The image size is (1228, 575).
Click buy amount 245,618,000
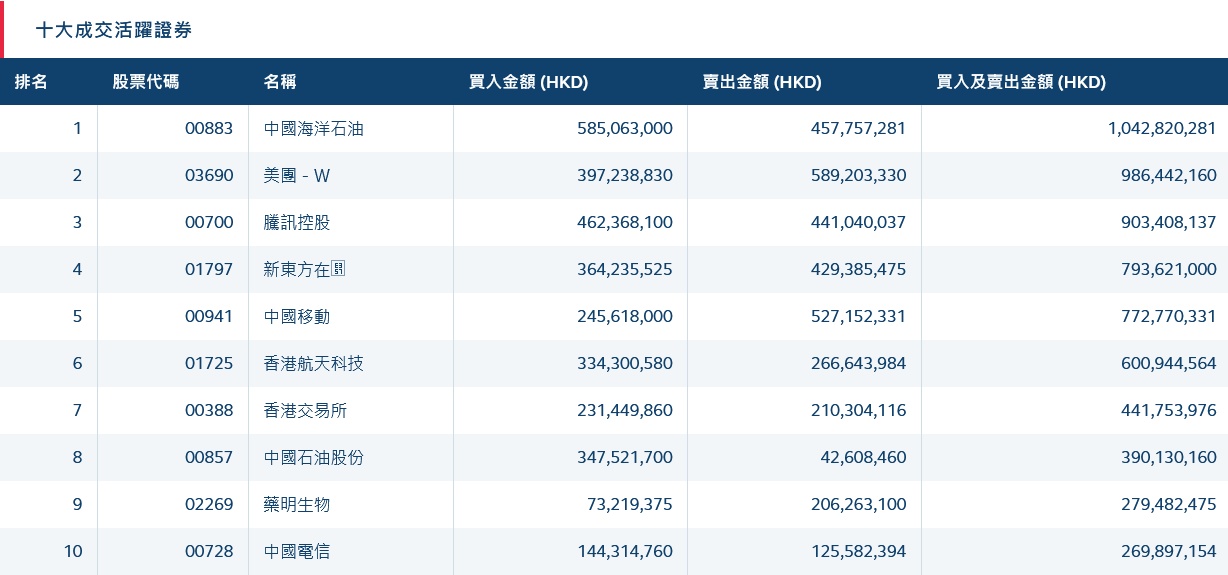(x=625, y=316)
